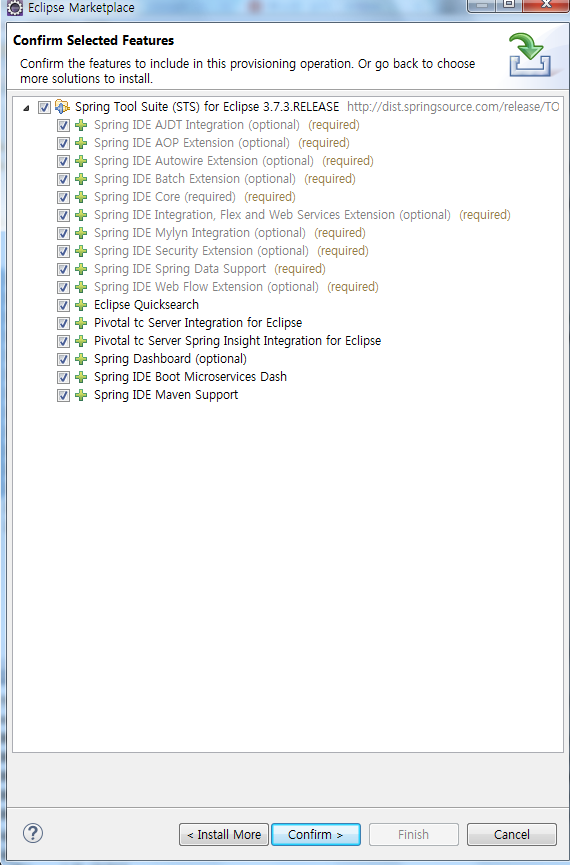Toggle Spring IDE Integration, Flex and Web Services checkbox
The width and height of the screenshot is (570, 865).
[63, 215]
